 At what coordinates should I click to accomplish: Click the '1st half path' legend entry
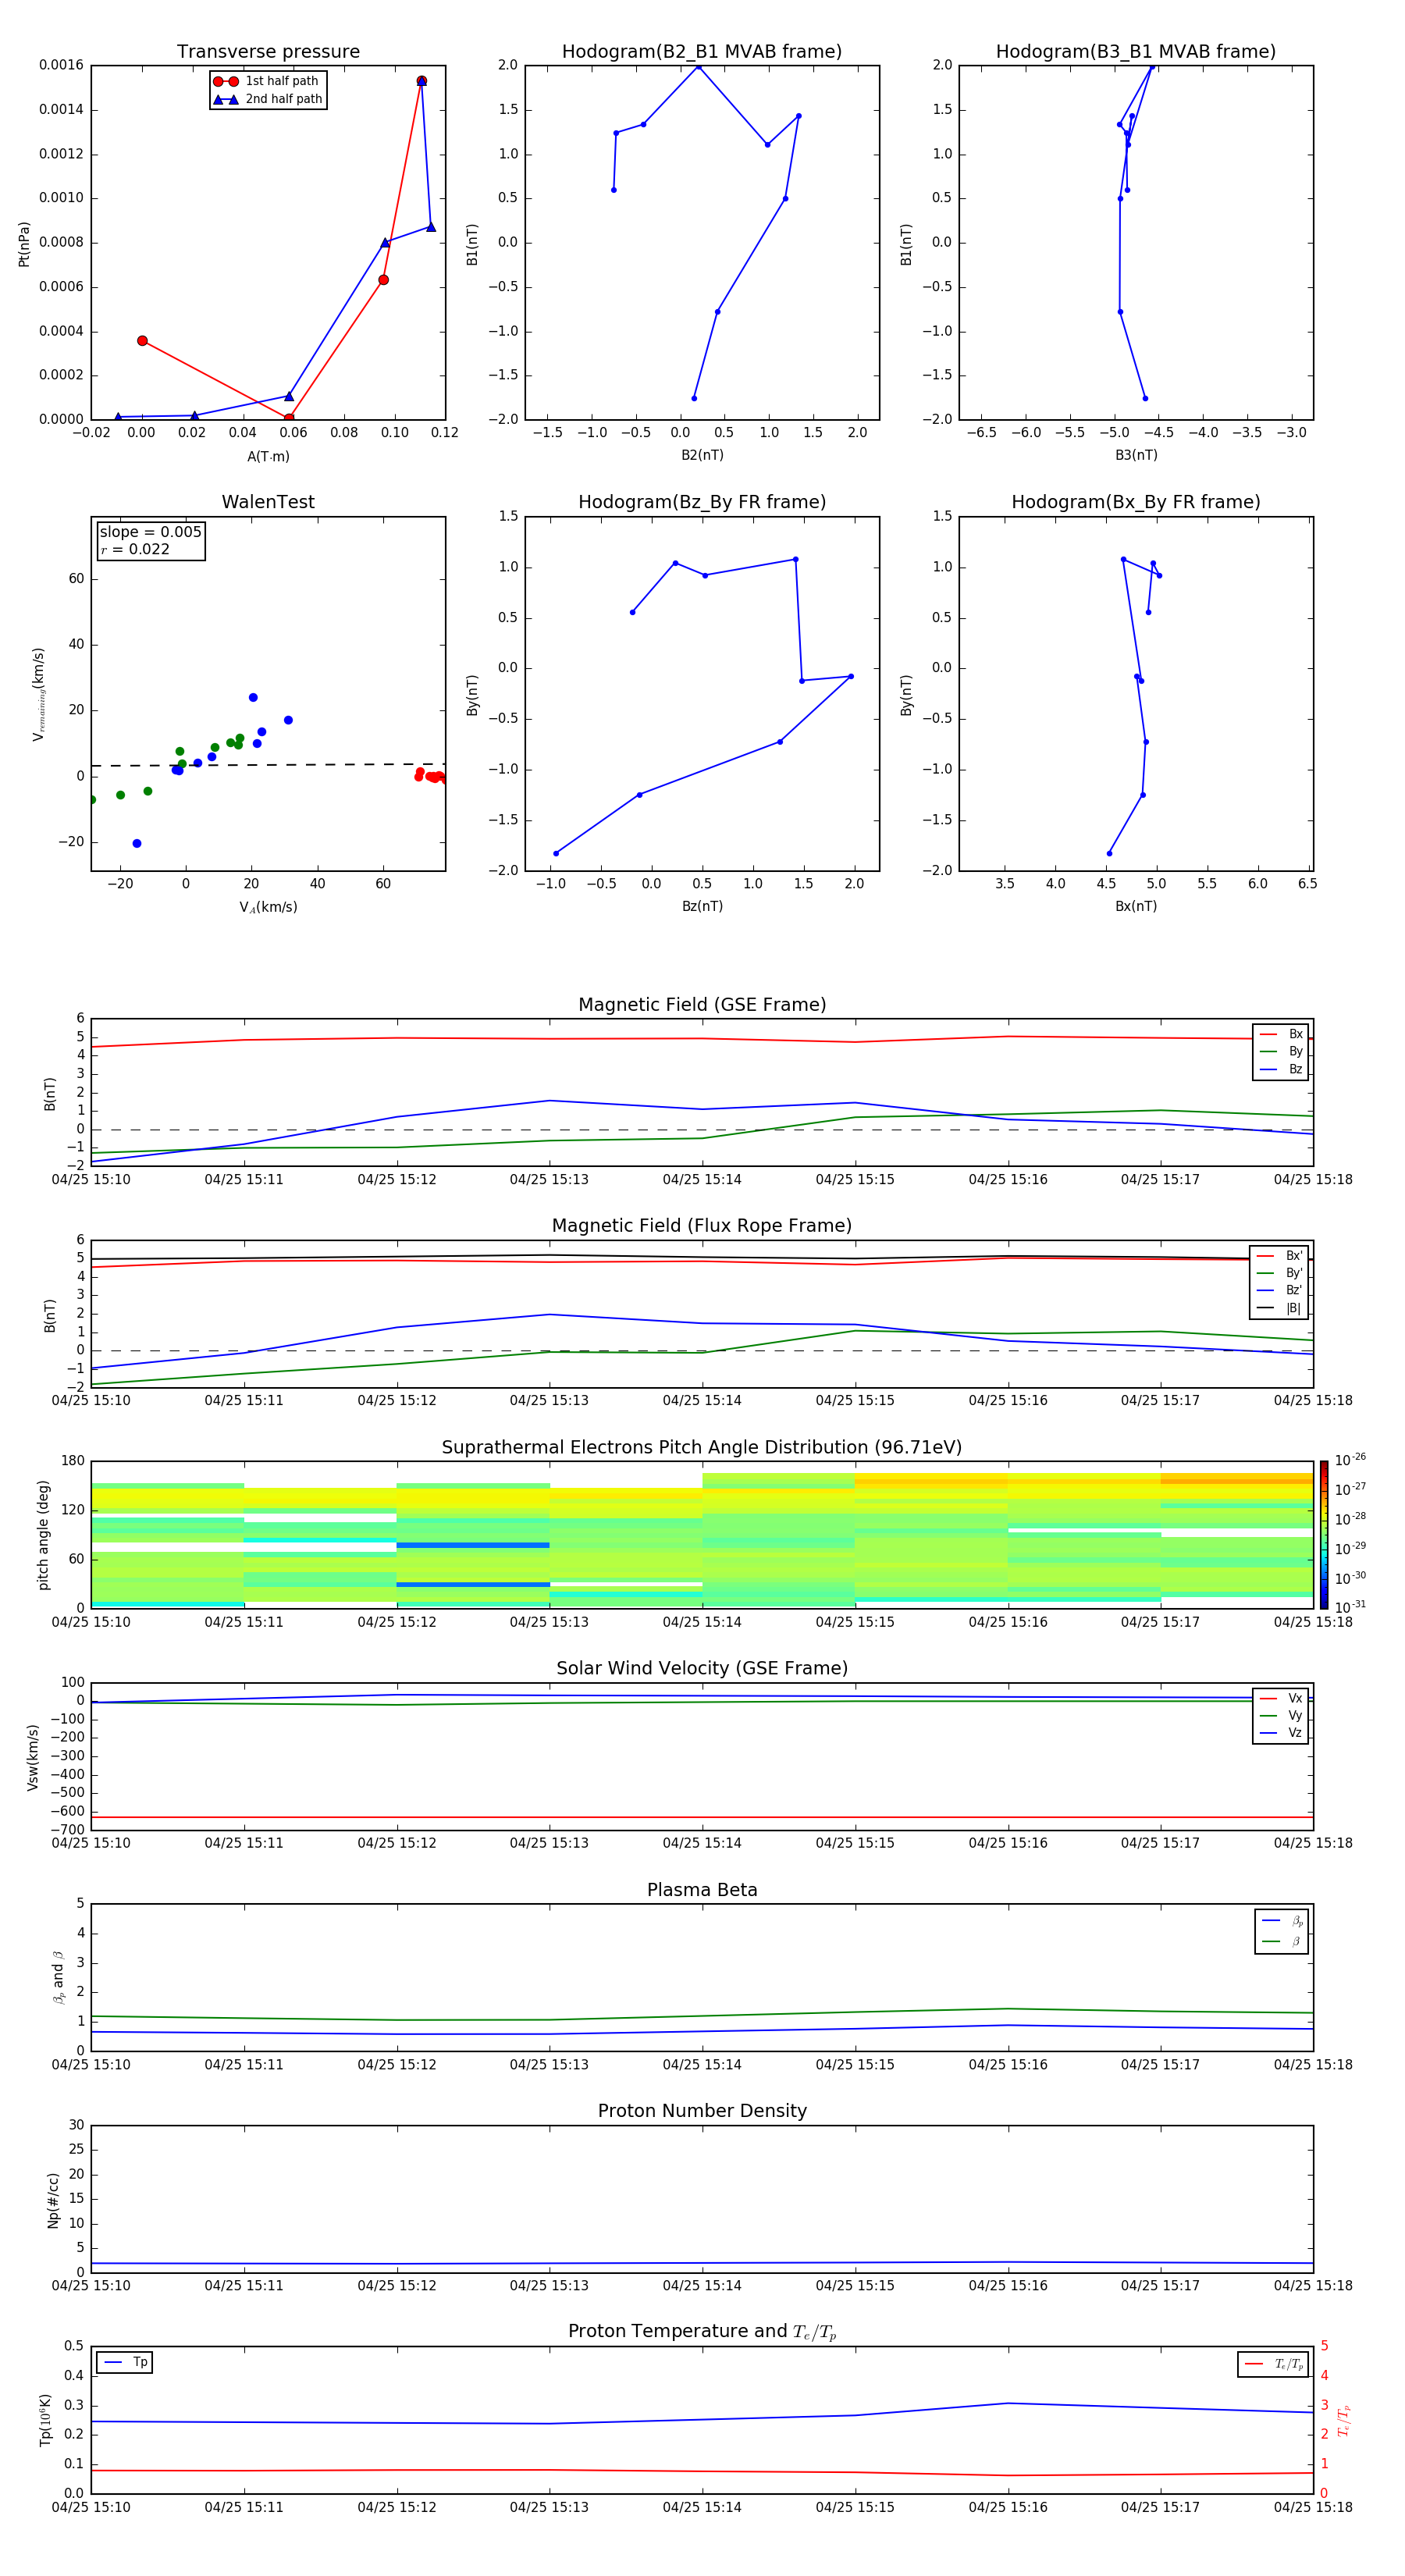tap(266, 81)
